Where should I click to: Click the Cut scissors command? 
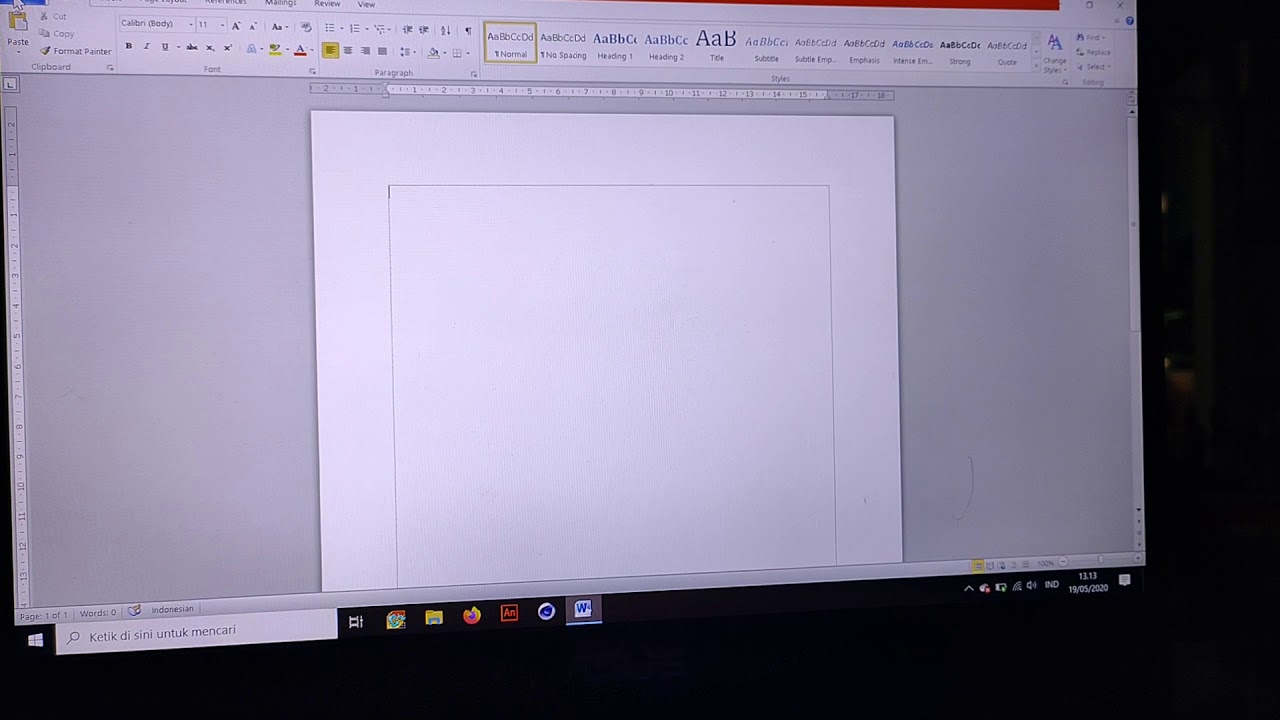click(x=54, y=17)
